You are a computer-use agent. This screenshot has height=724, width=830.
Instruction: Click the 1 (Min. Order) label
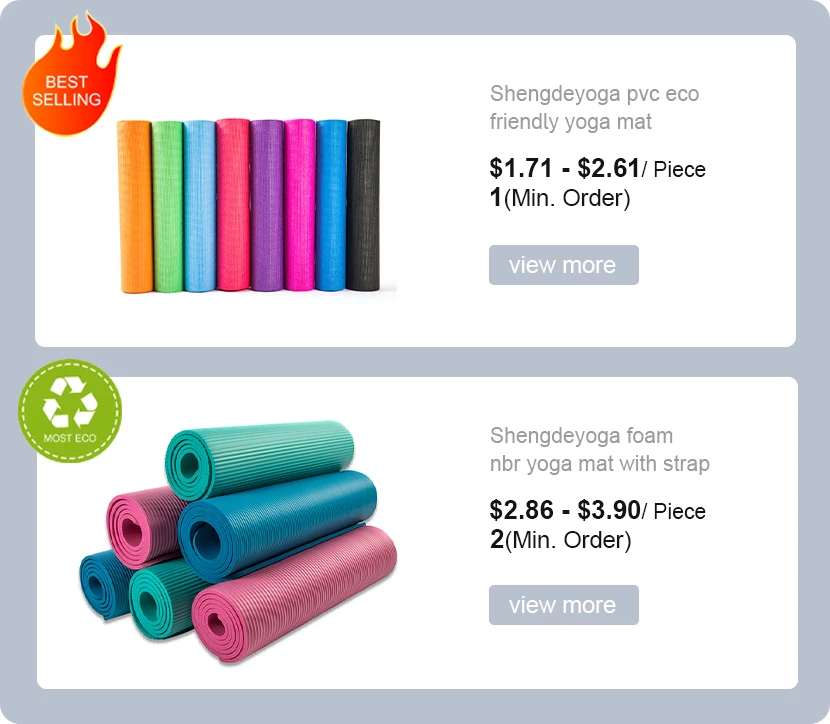click(560, 198)
